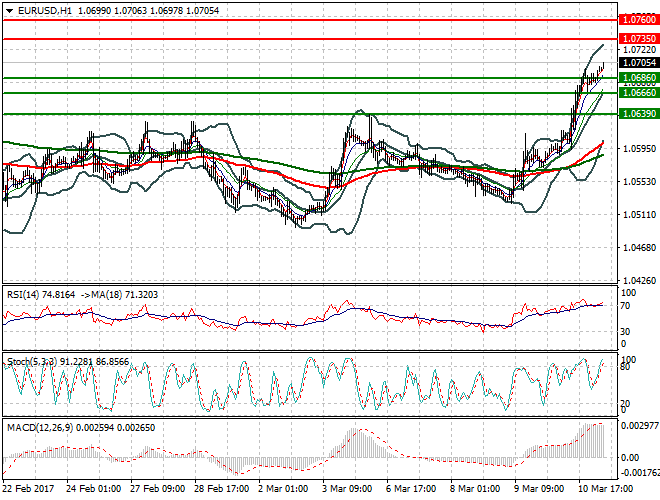Click the 1.04680 price axis value
The height and width of the screenshot is (500, 660).
[639, 248]
